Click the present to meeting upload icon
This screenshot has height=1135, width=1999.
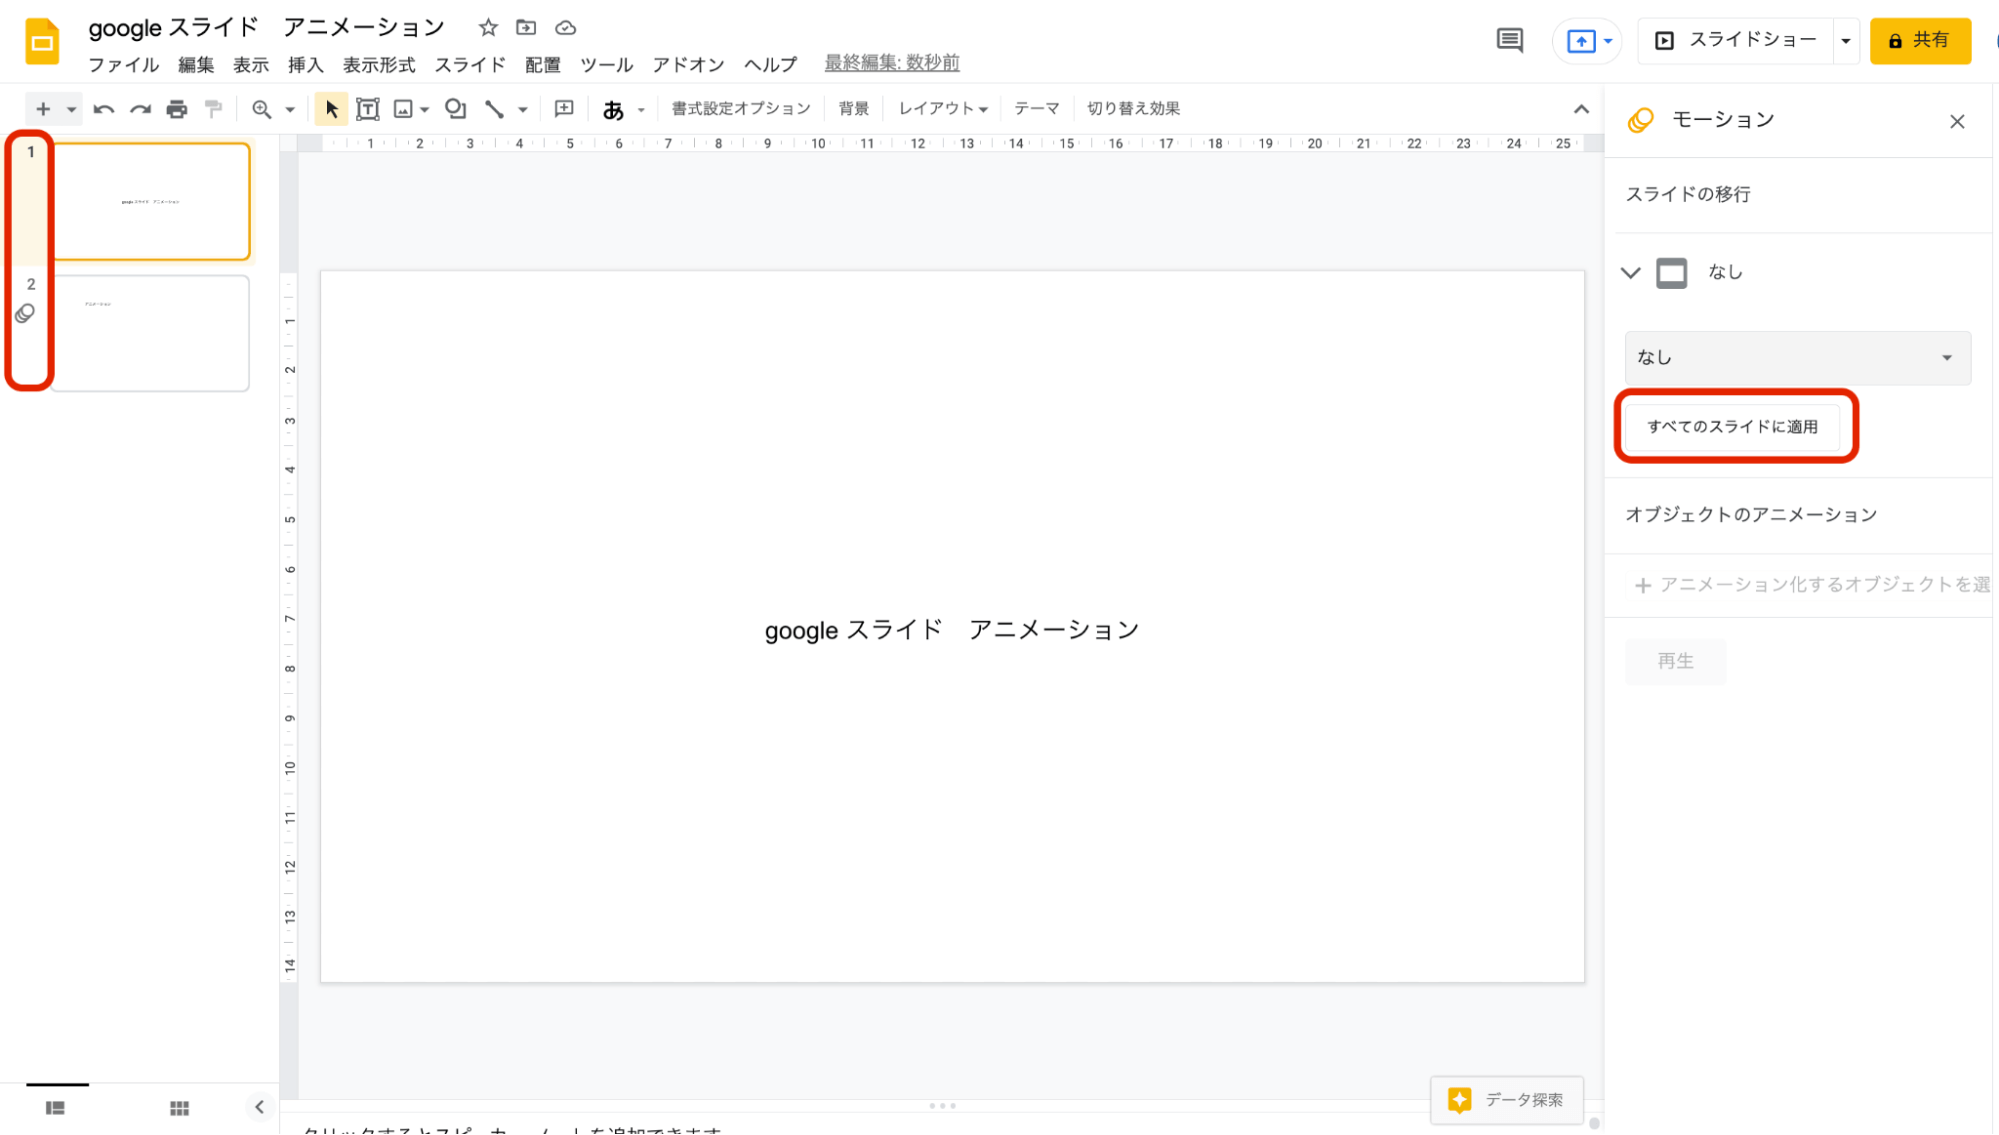pyautogui.click(x=1581, y=41)
